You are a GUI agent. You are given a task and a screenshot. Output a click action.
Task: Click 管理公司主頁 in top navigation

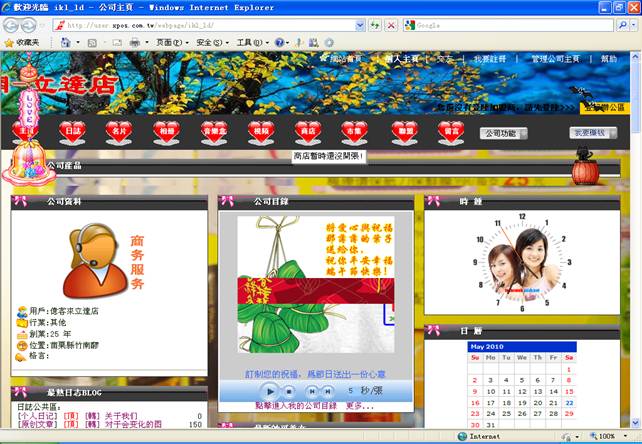(555, 60)
